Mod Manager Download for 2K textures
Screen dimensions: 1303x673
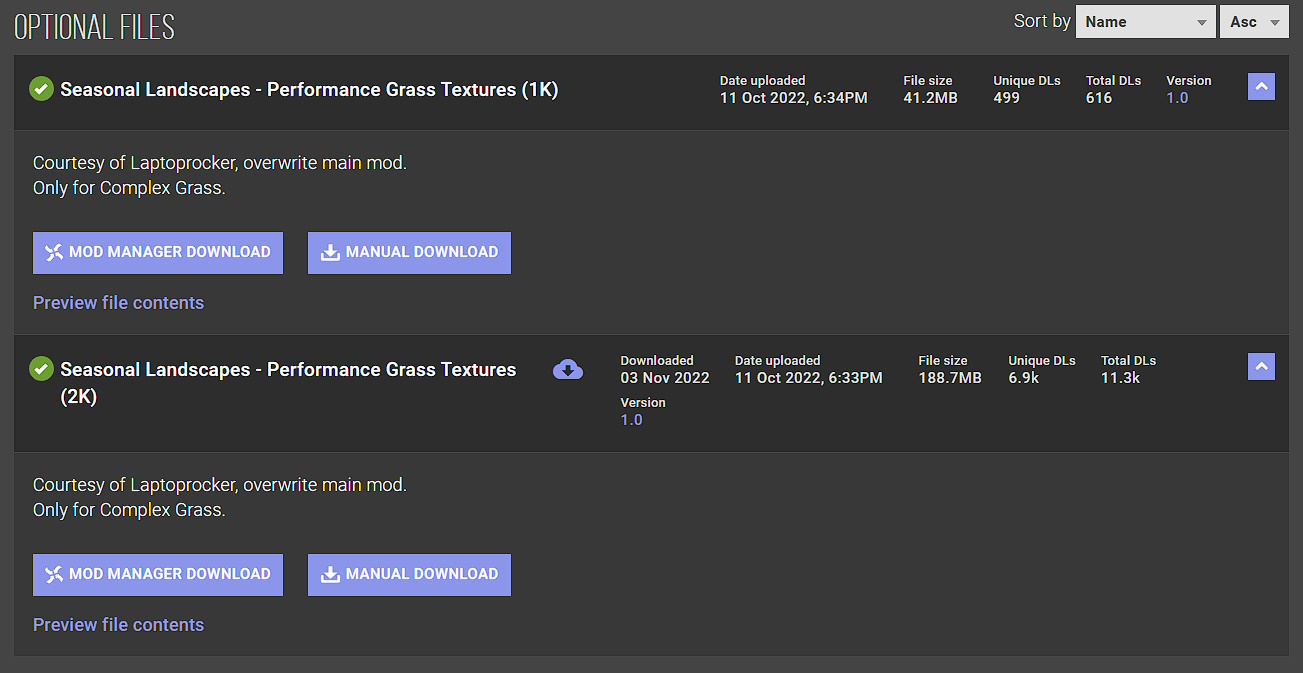[158, 575]
